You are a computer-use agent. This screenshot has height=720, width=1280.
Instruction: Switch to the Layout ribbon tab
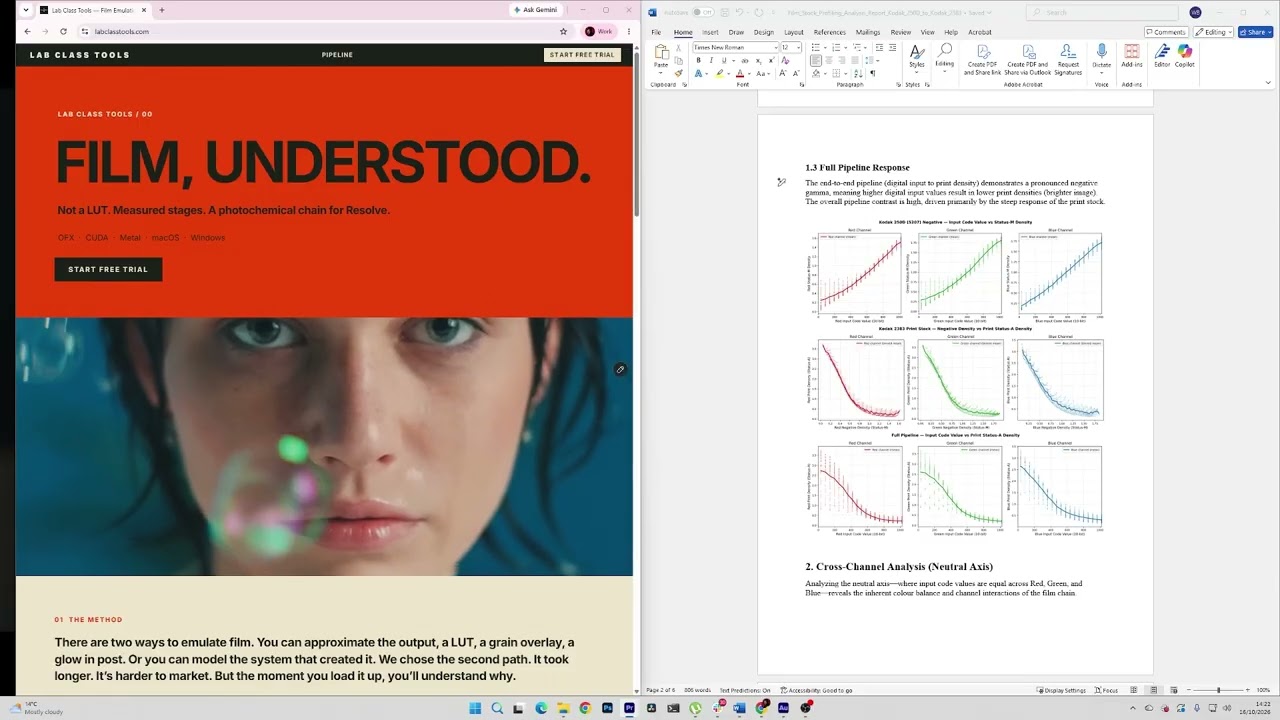coord(793,32)
